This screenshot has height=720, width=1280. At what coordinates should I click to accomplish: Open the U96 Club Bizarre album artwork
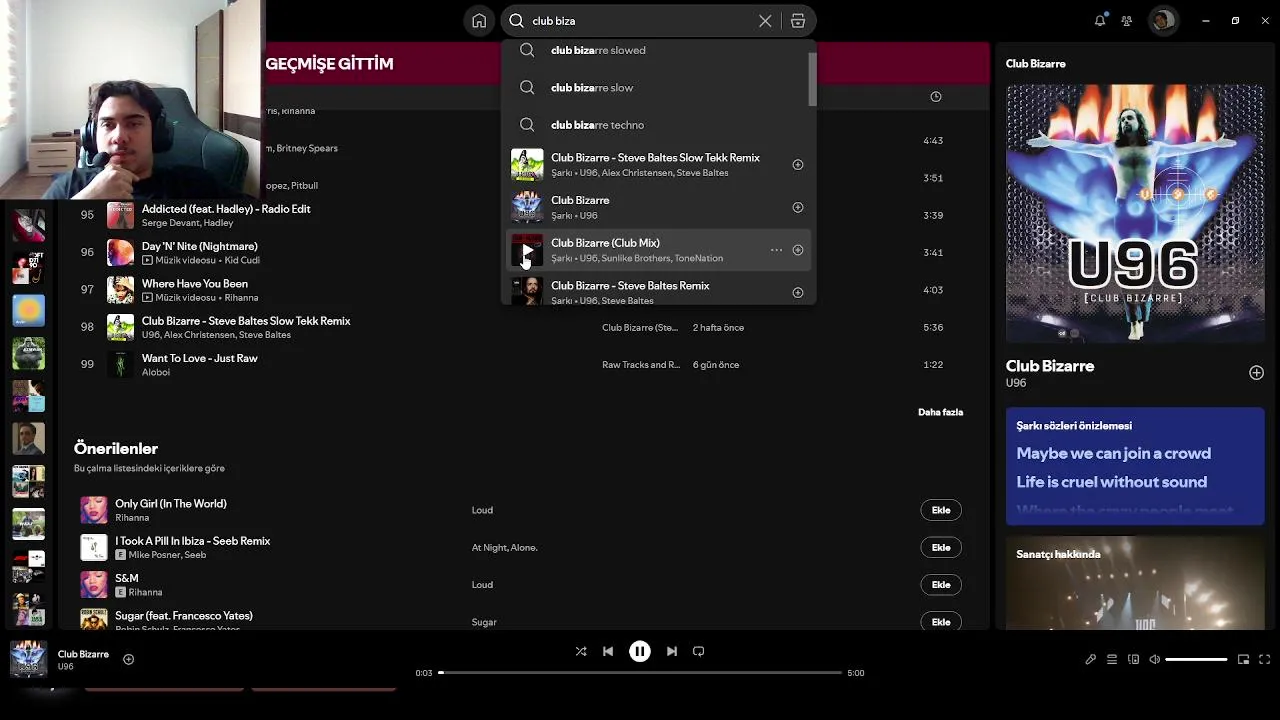pos(1135,214)
